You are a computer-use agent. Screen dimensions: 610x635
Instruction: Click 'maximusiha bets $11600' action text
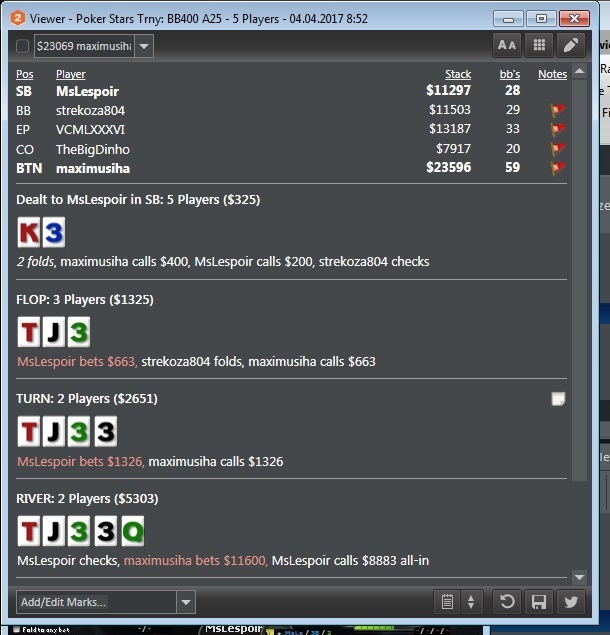tap(195, 560)
